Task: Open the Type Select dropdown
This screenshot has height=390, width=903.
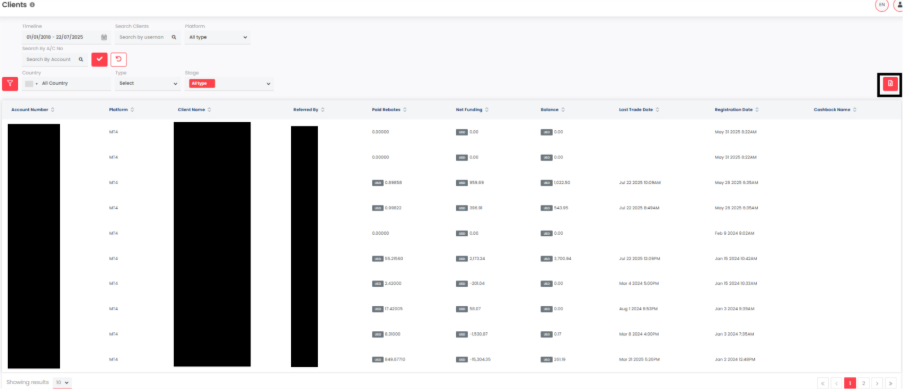Action: (x=147, y=84)
